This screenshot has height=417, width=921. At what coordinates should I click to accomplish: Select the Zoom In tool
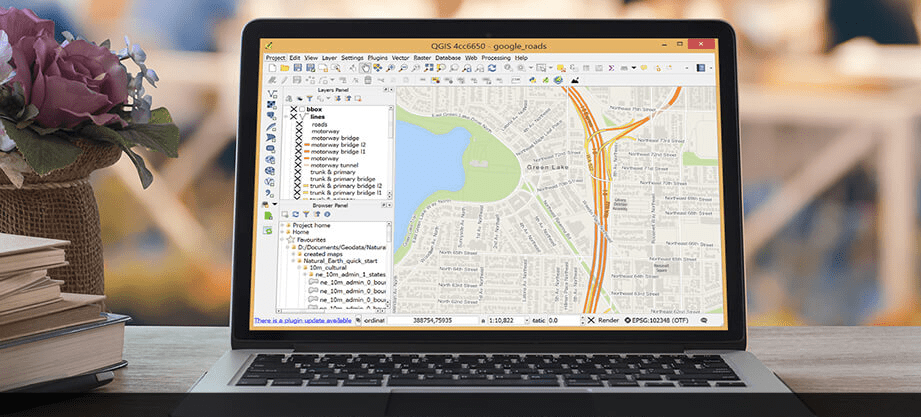click(390, 68)
